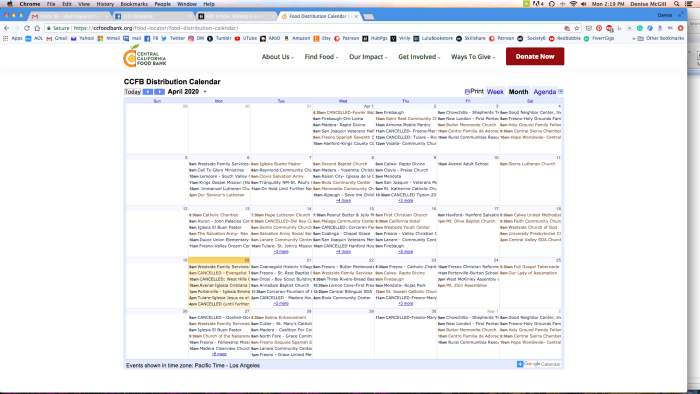Viewport: 700px width, 394px height.
Task: Open the Yahoo! bookmark
Action: (x=82, y=38)
